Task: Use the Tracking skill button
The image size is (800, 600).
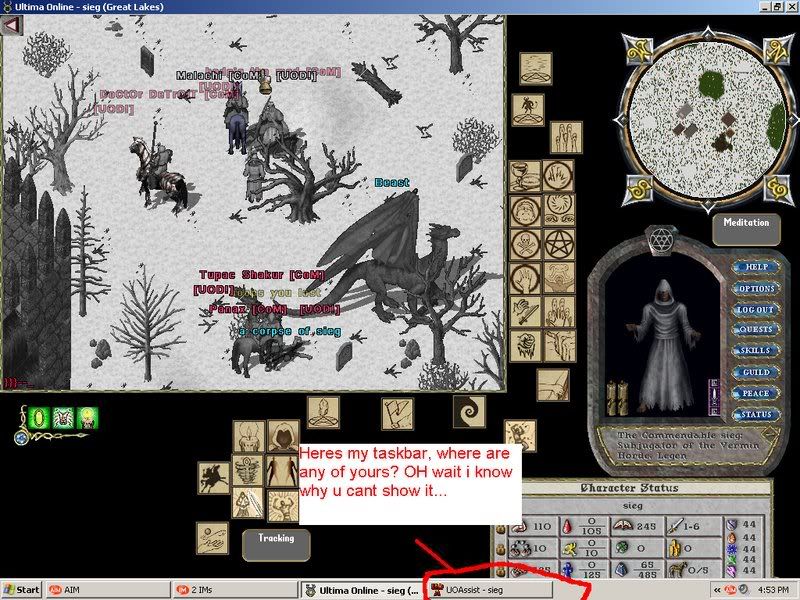Action: pos(276,545)
